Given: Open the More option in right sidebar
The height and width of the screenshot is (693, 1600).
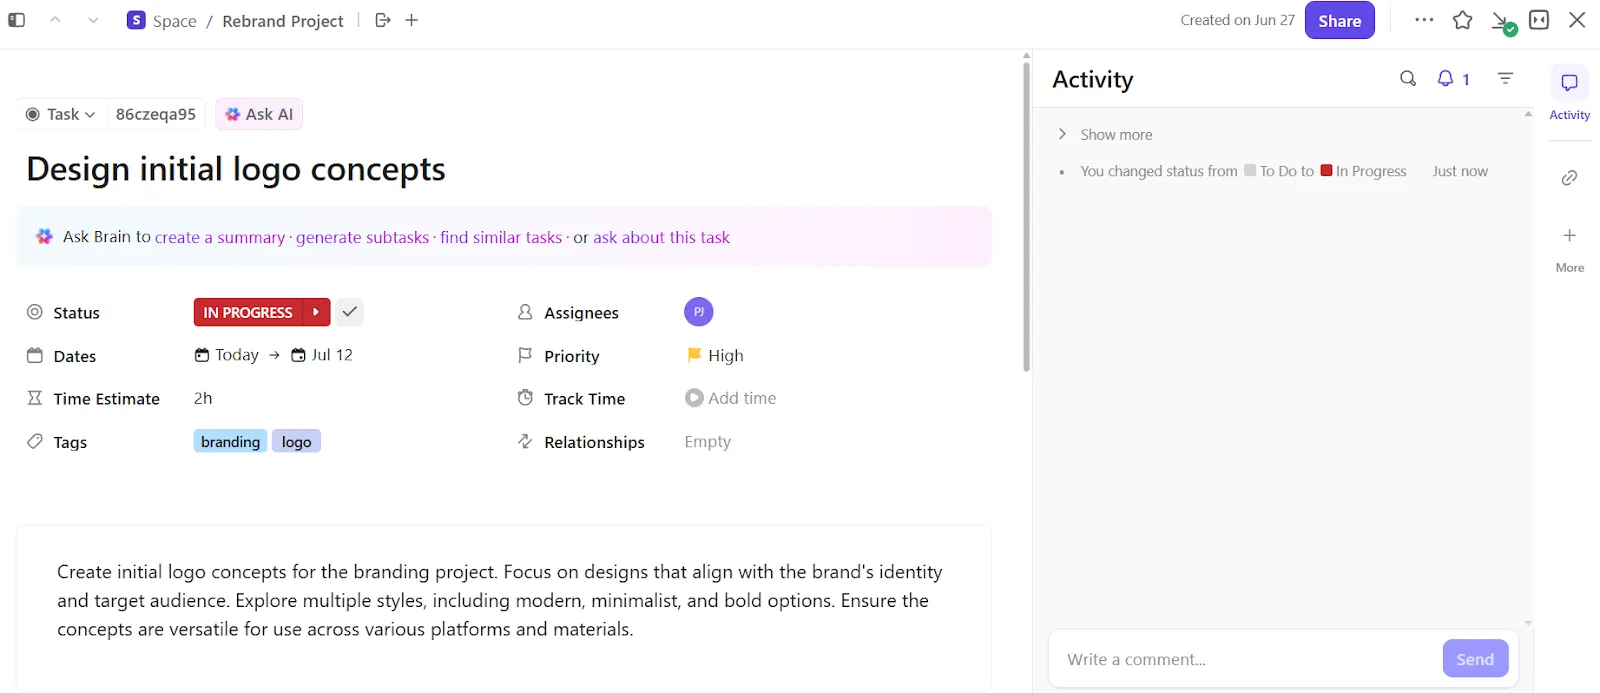Looking at the screenshot, I should click(x=1569, y=248).
